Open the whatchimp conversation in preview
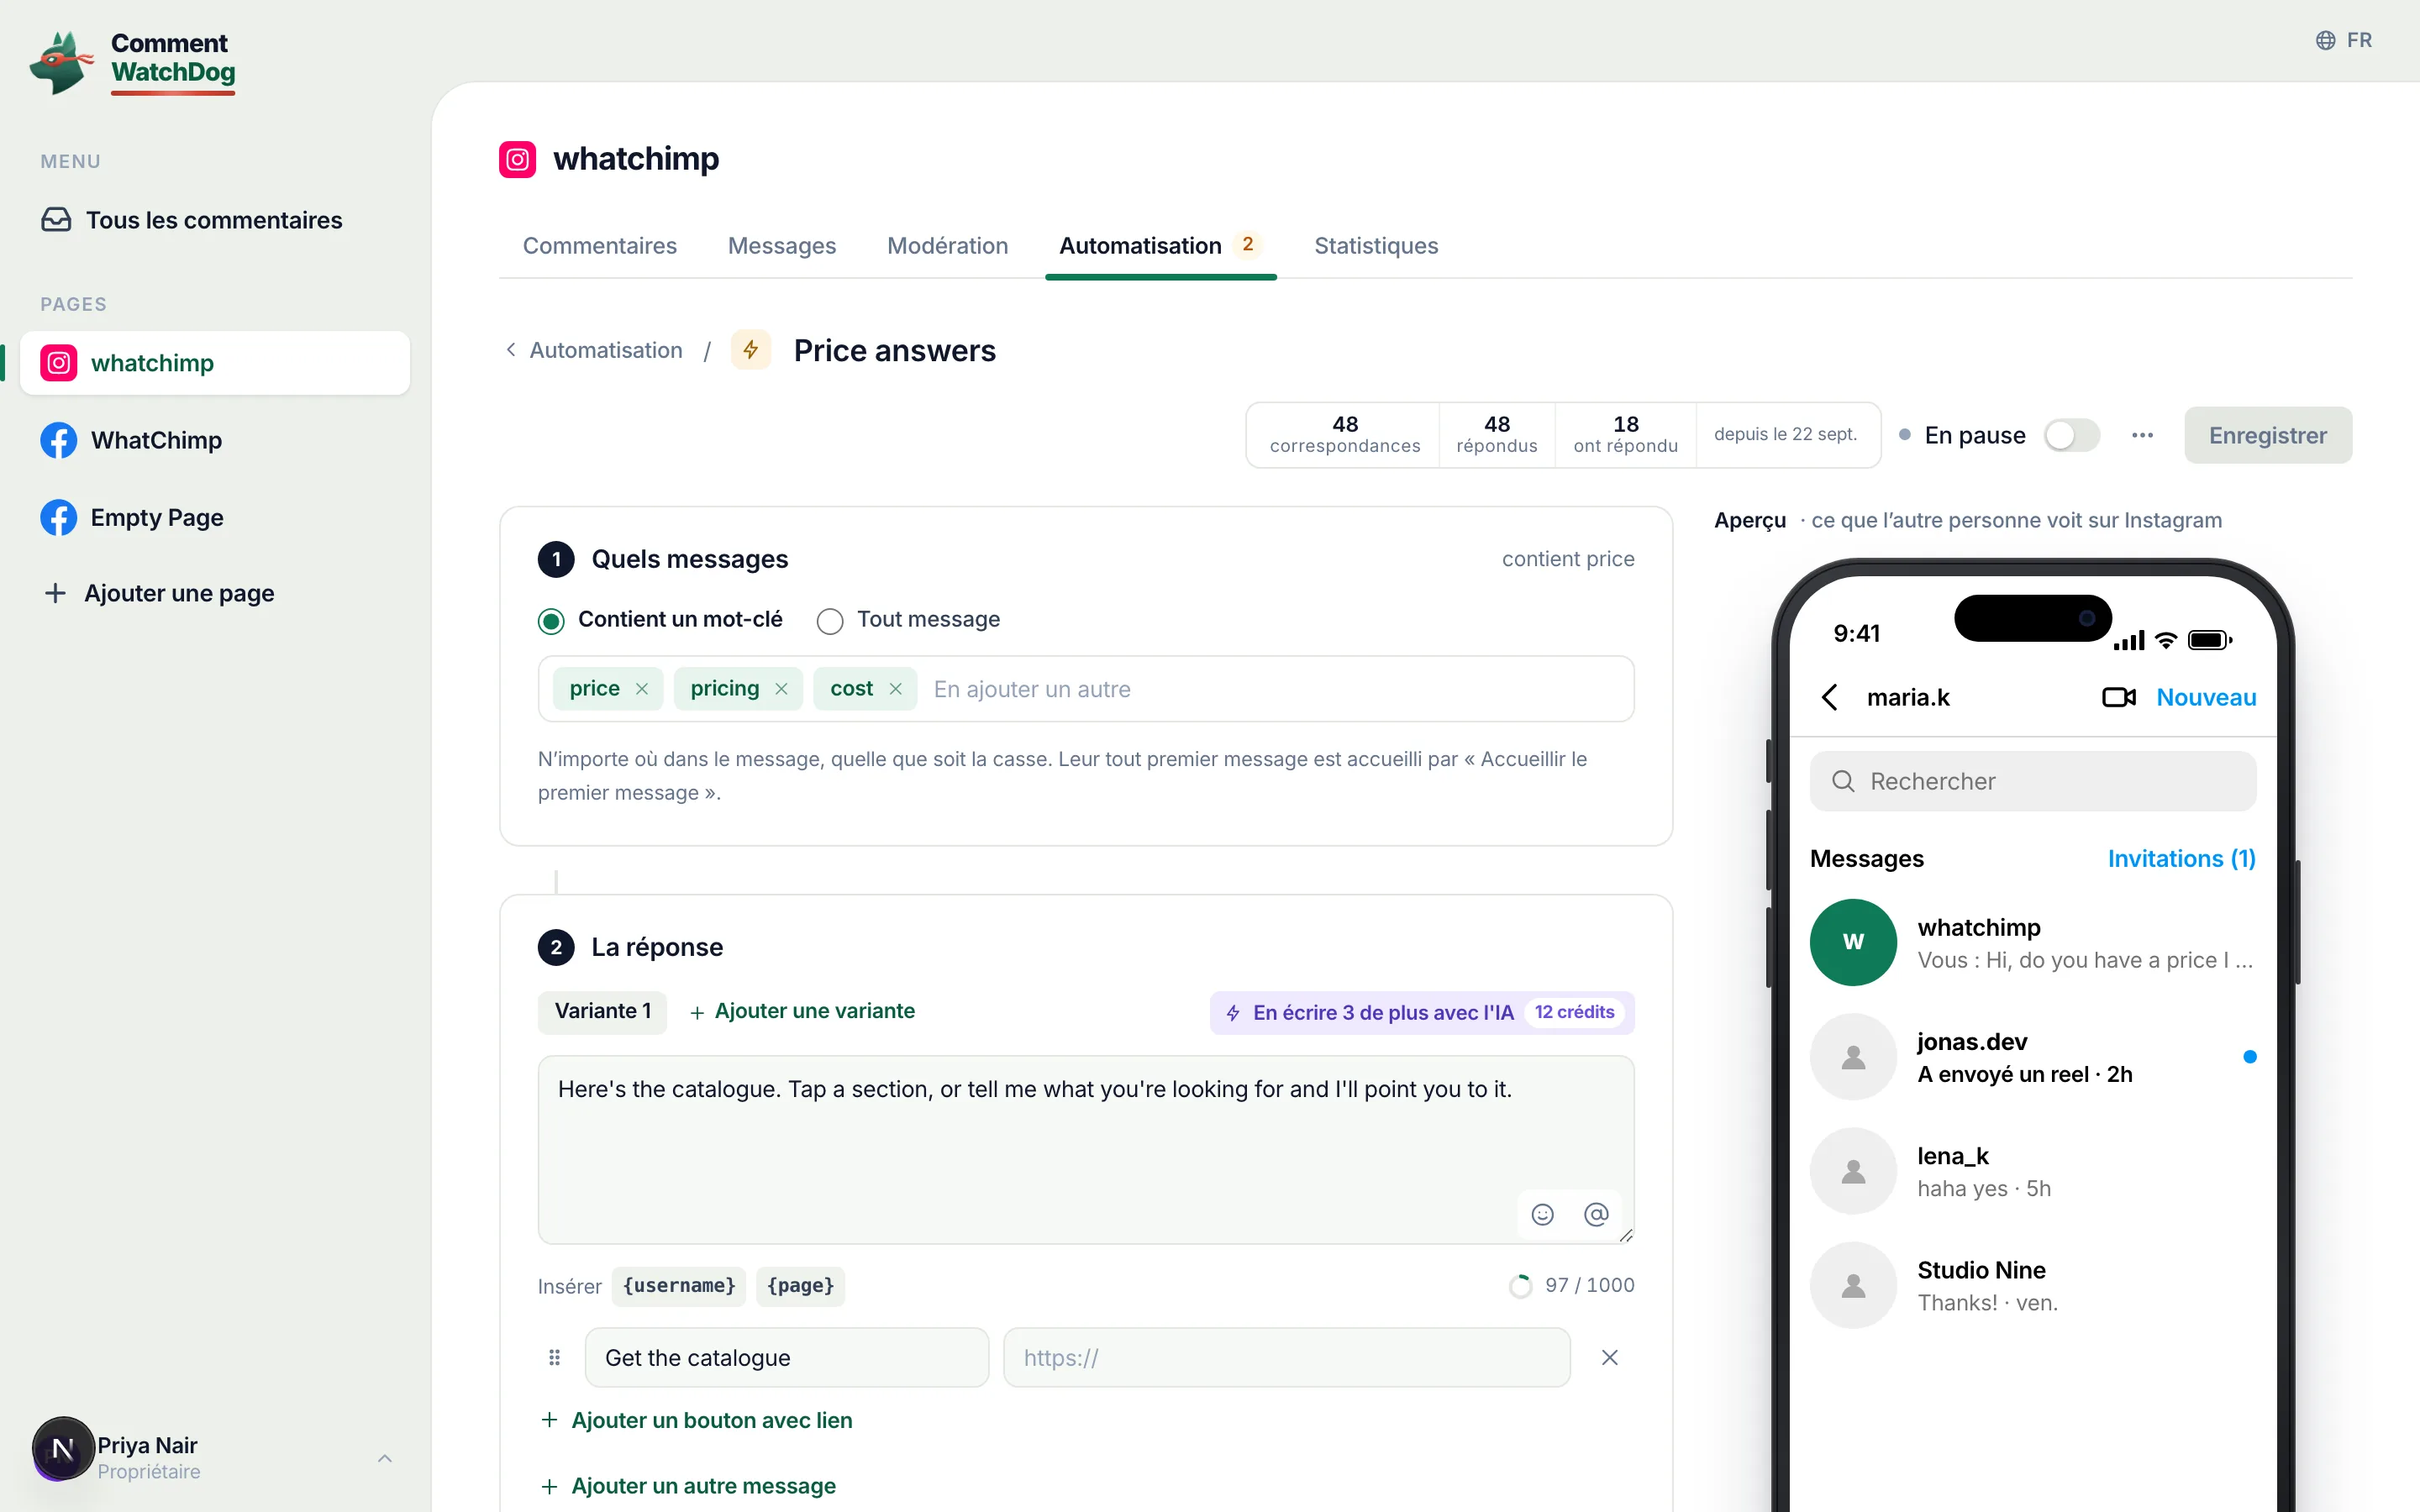The image size is (2420, 1512). 2032,943
